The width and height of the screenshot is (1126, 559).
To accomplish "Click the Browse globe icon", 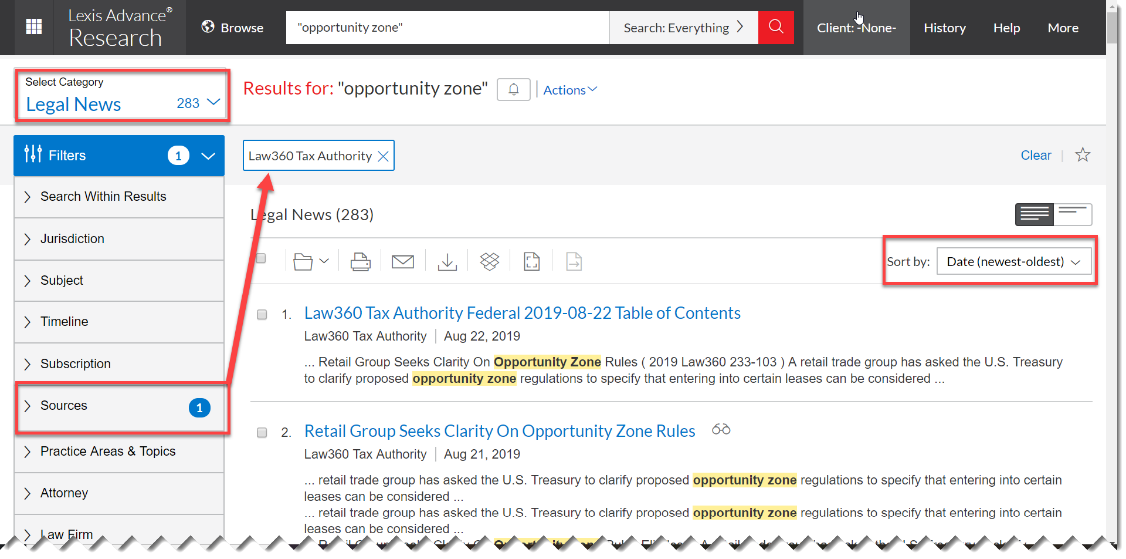I will pos(209,27).
